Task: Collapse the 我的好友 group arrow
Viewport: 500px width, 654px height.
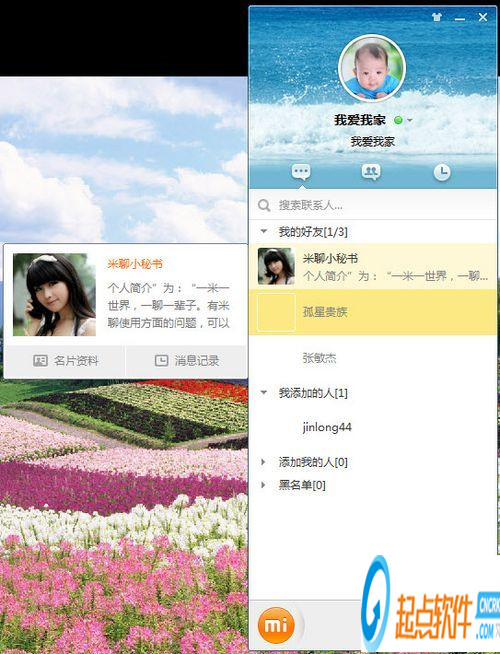Action: (264, 231)
